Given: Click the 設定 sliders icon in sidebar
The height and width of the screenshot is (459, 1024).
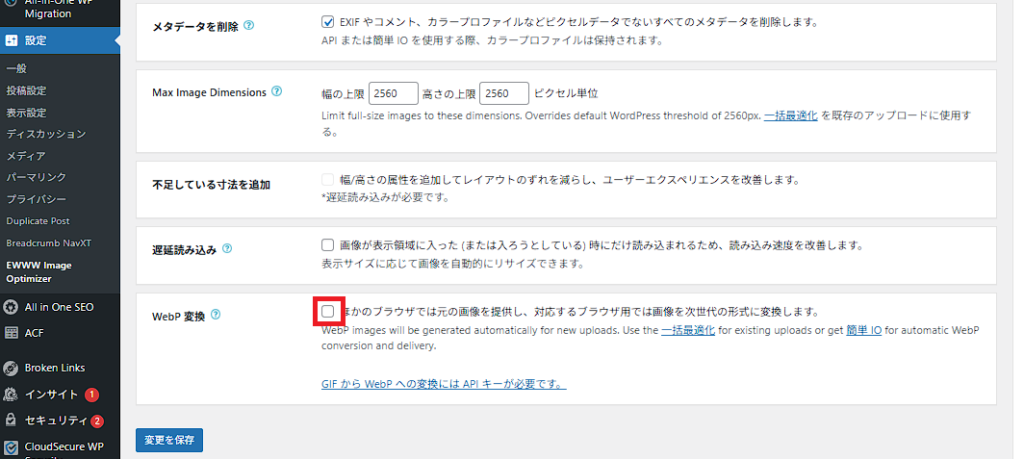Looking at the screenshot, I should click(x=11, y=41).
